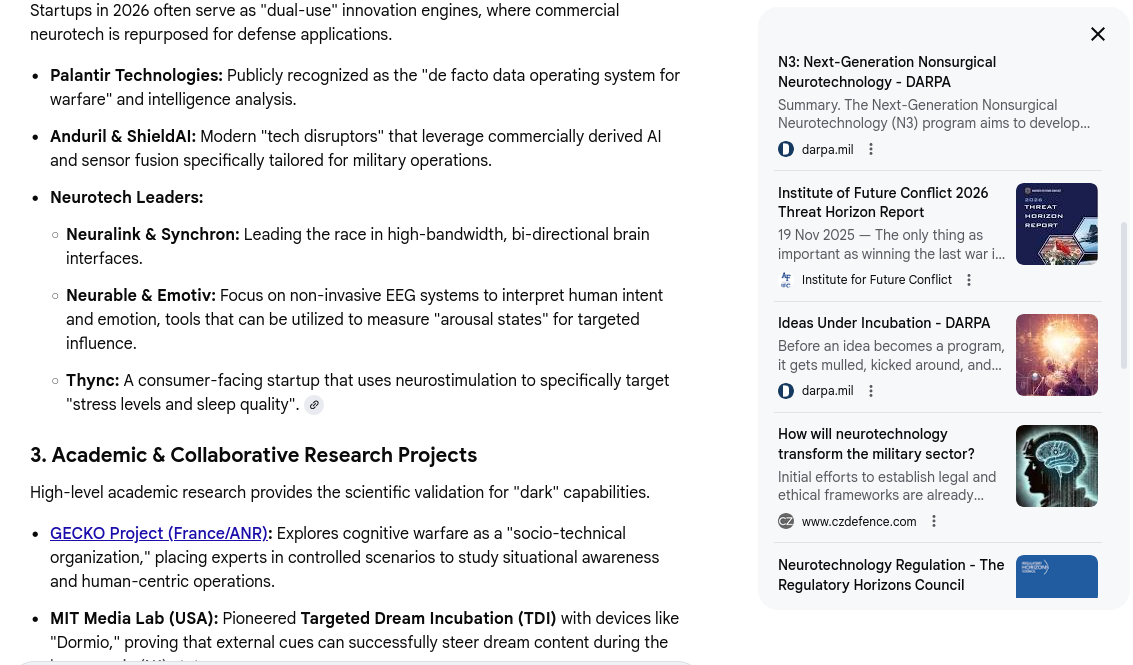Open Neurotechnology Regulation - Regulatory Horizons Council result

891,575
